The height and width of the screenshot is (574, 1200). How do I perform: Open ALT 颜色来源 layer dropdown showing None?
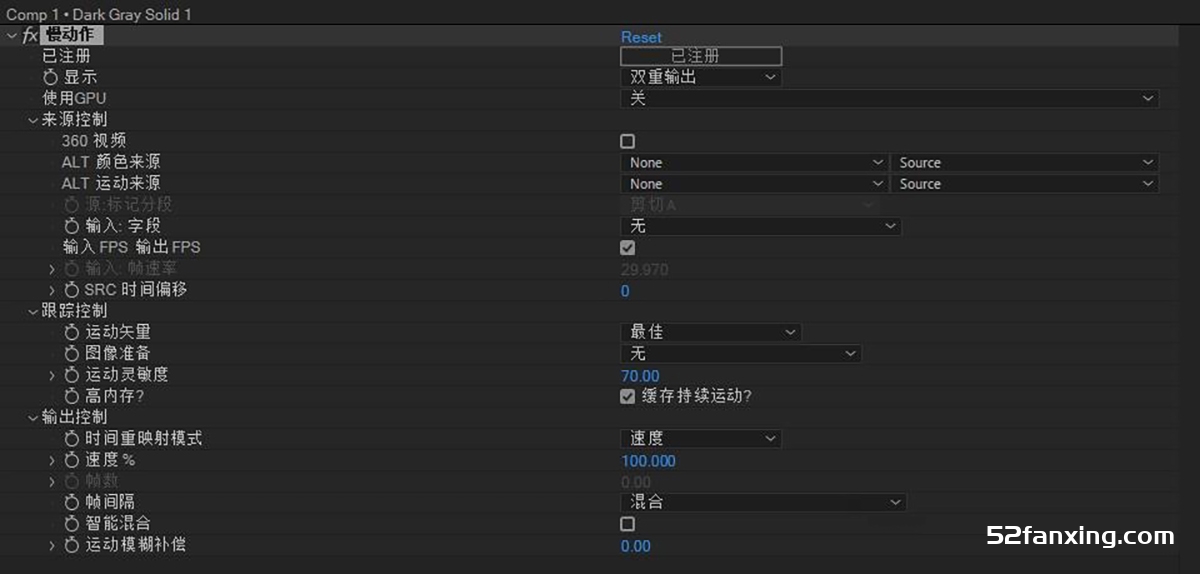755,162
